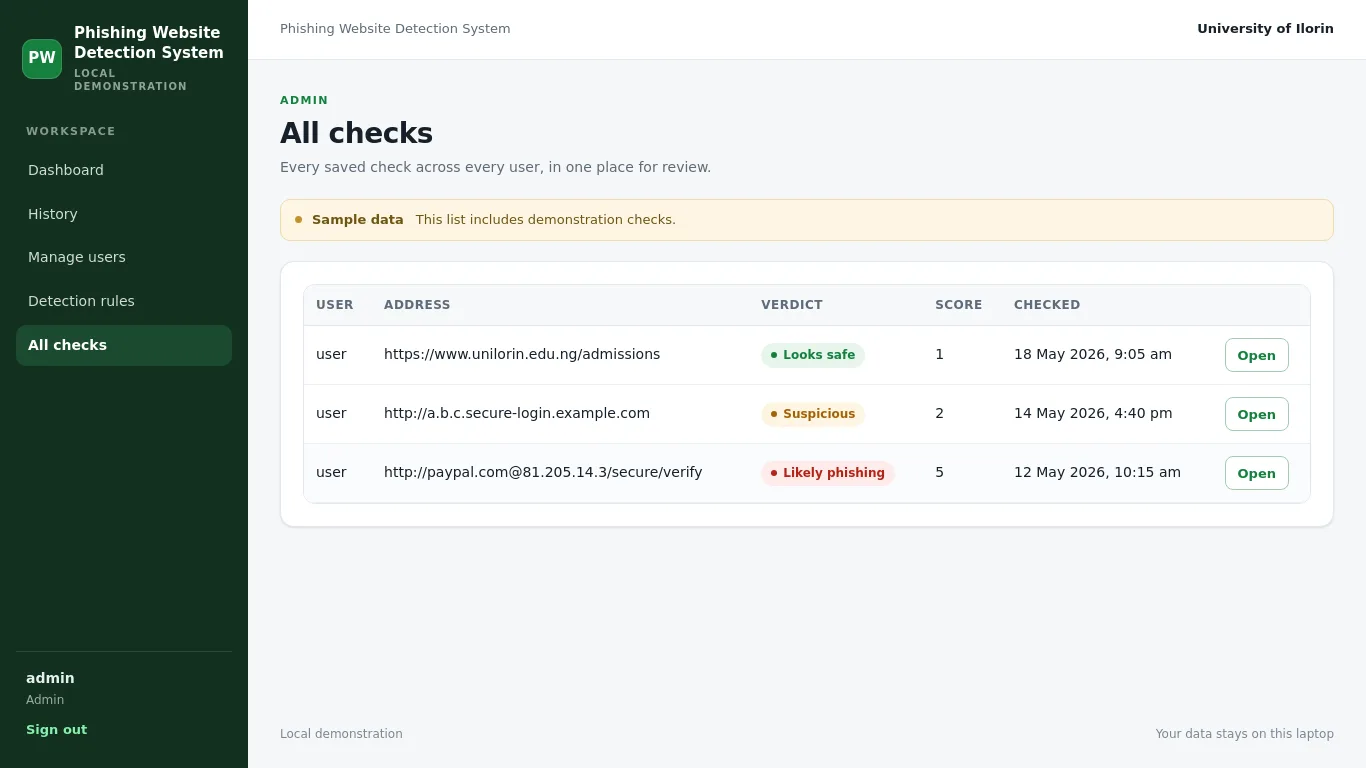Click the green PW logo icon
This screenshot has width=1366, height=768.
click(42, 59)
